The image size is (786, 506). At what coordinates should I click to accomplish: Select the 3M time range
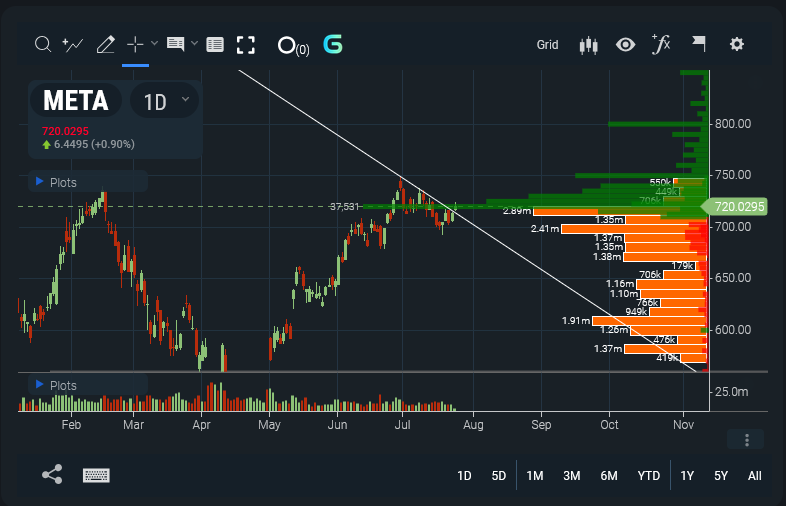coord(571,475)
